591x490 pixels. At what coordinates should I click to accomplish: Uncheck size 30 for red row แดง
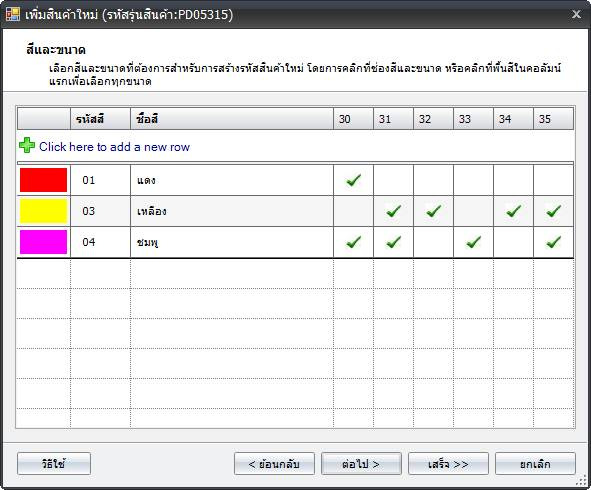pos(353,180)
